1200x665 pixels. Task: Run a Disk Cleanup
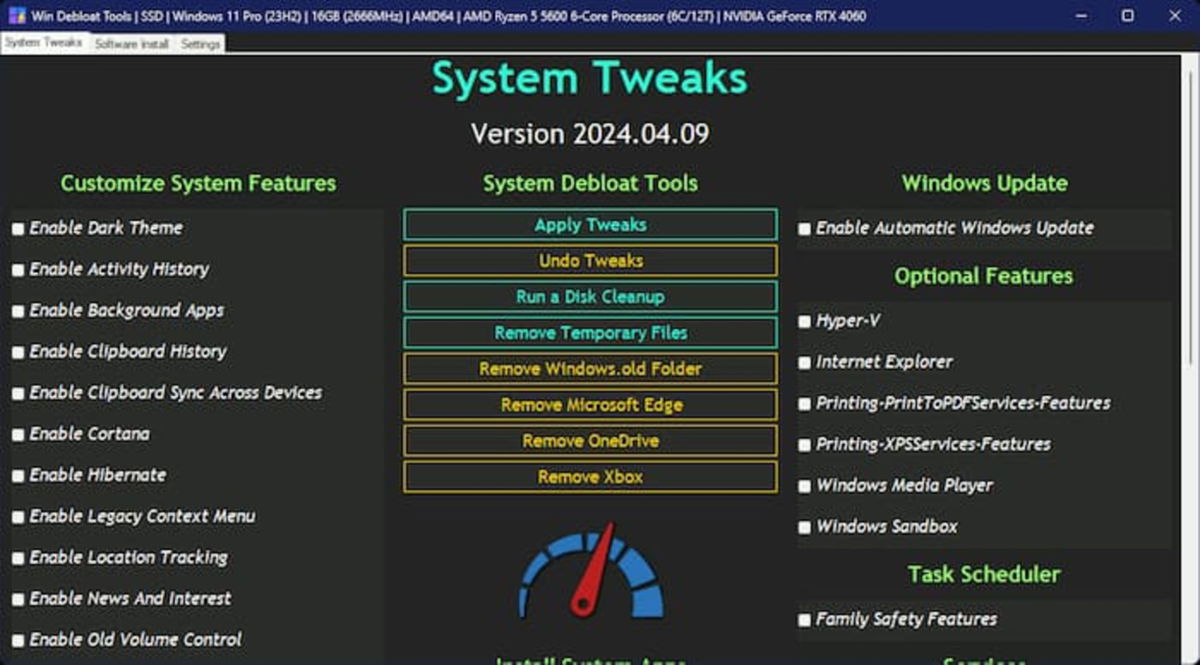589,296
